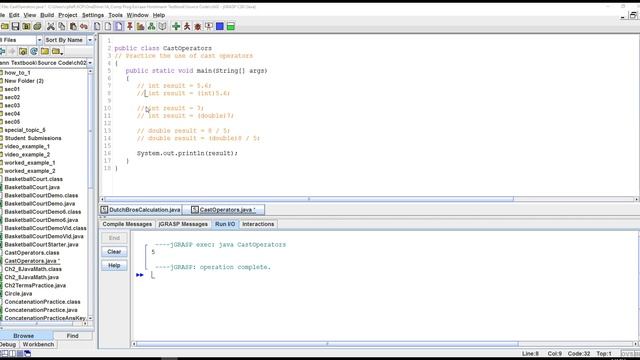Open the Project menu

(68, 15)
